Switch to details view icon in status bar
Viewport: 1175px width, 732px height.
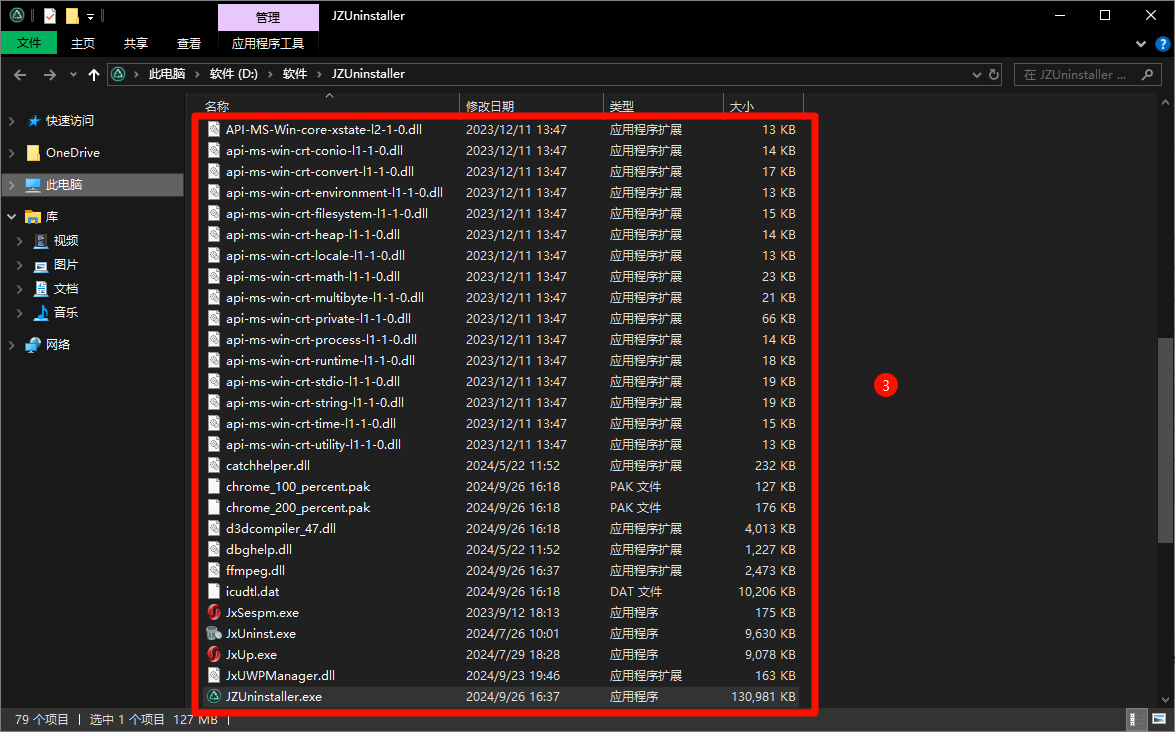click(1136, 719)
